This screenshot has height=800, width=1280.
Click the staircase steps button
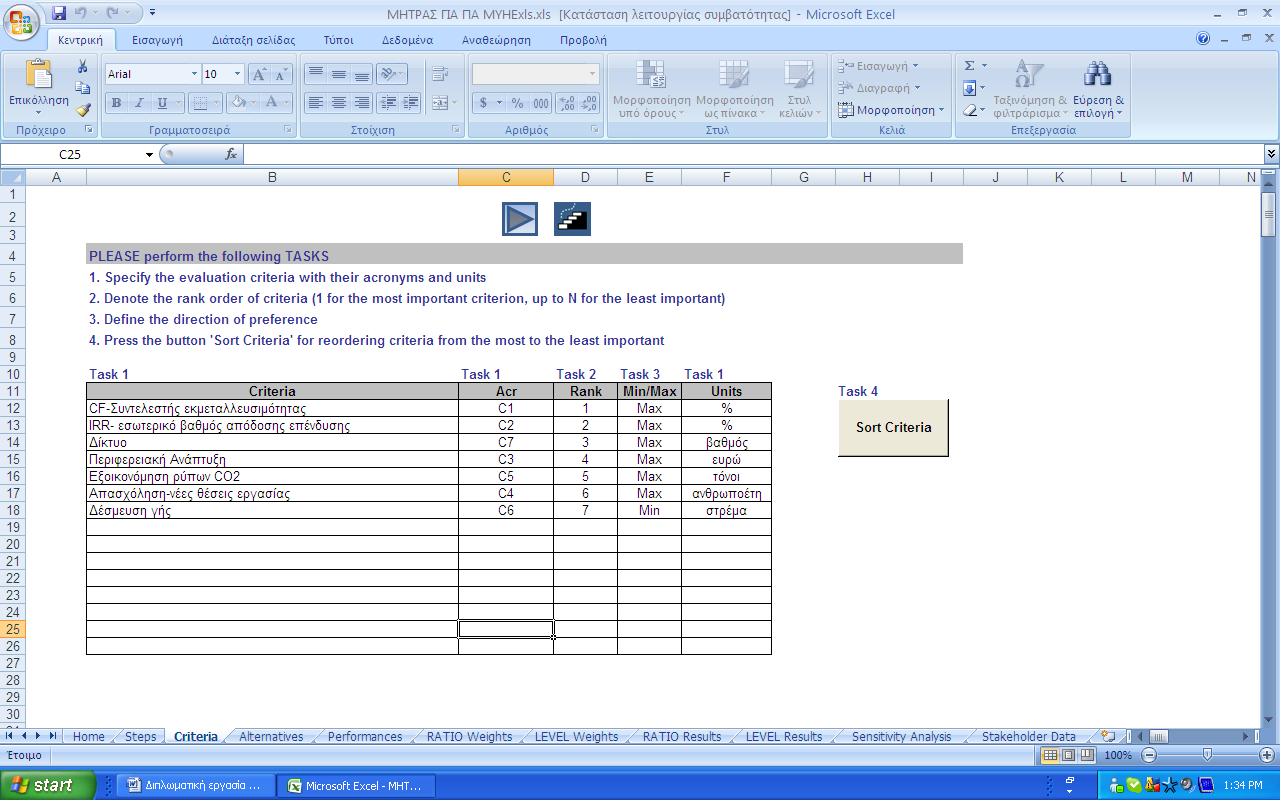572,219
